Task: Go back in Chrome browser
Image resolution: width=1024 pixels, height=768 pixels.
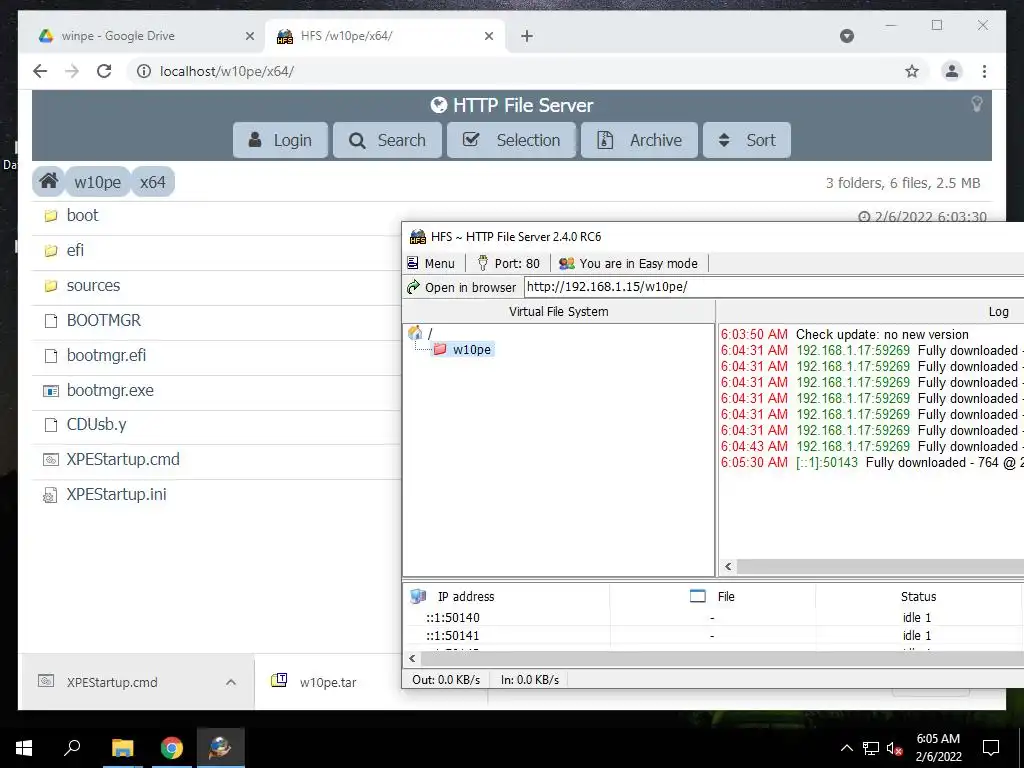Action: (x=40, y=71)
